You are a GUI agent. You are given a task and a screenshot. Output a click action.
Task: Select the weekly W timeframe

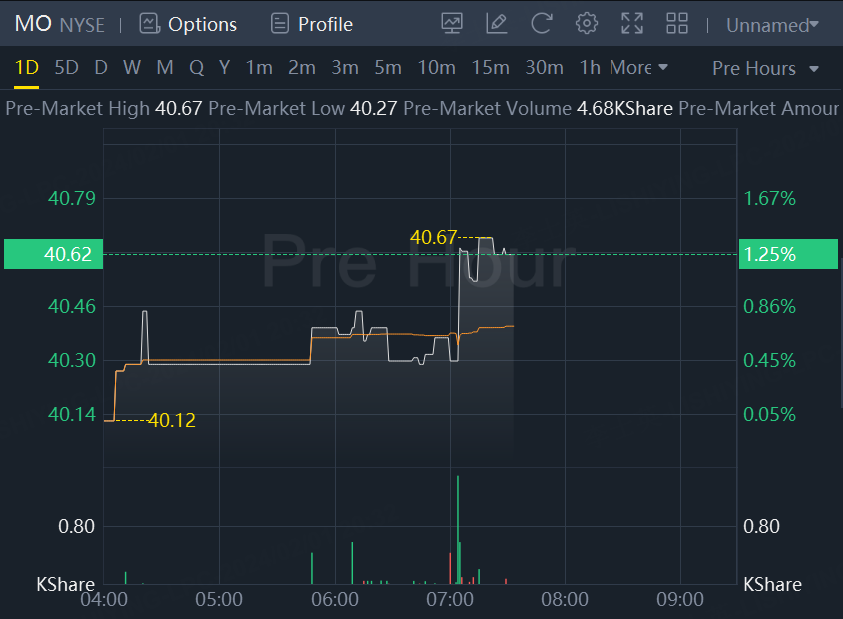pyautogui.click(x=132, y=68)
